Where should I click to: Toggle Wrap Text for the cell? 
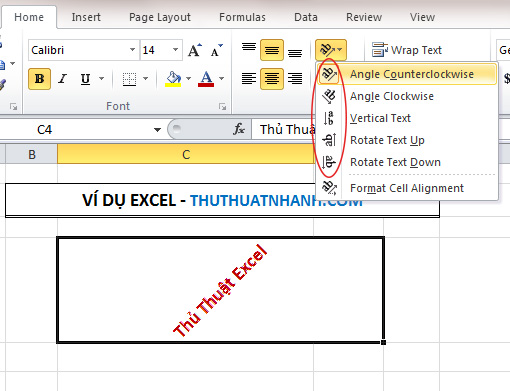point(407,50)
